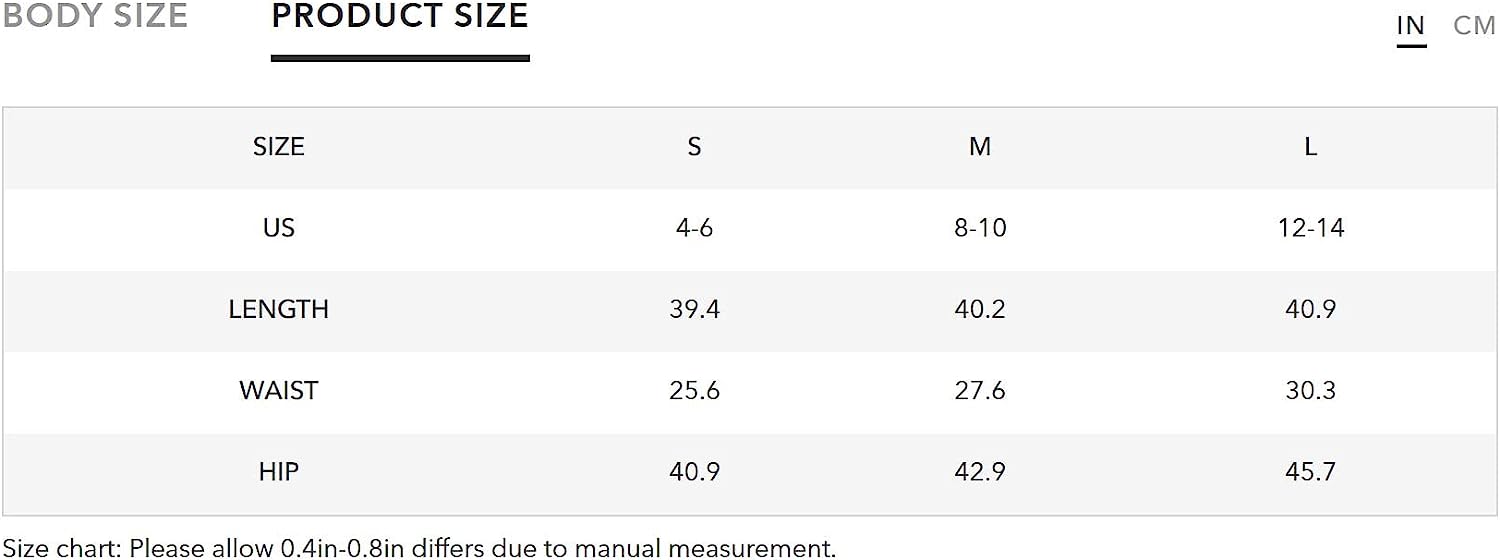The image size is (1500, 560).
Task: Click the LENGTH row label
Action: pos(278,309)
